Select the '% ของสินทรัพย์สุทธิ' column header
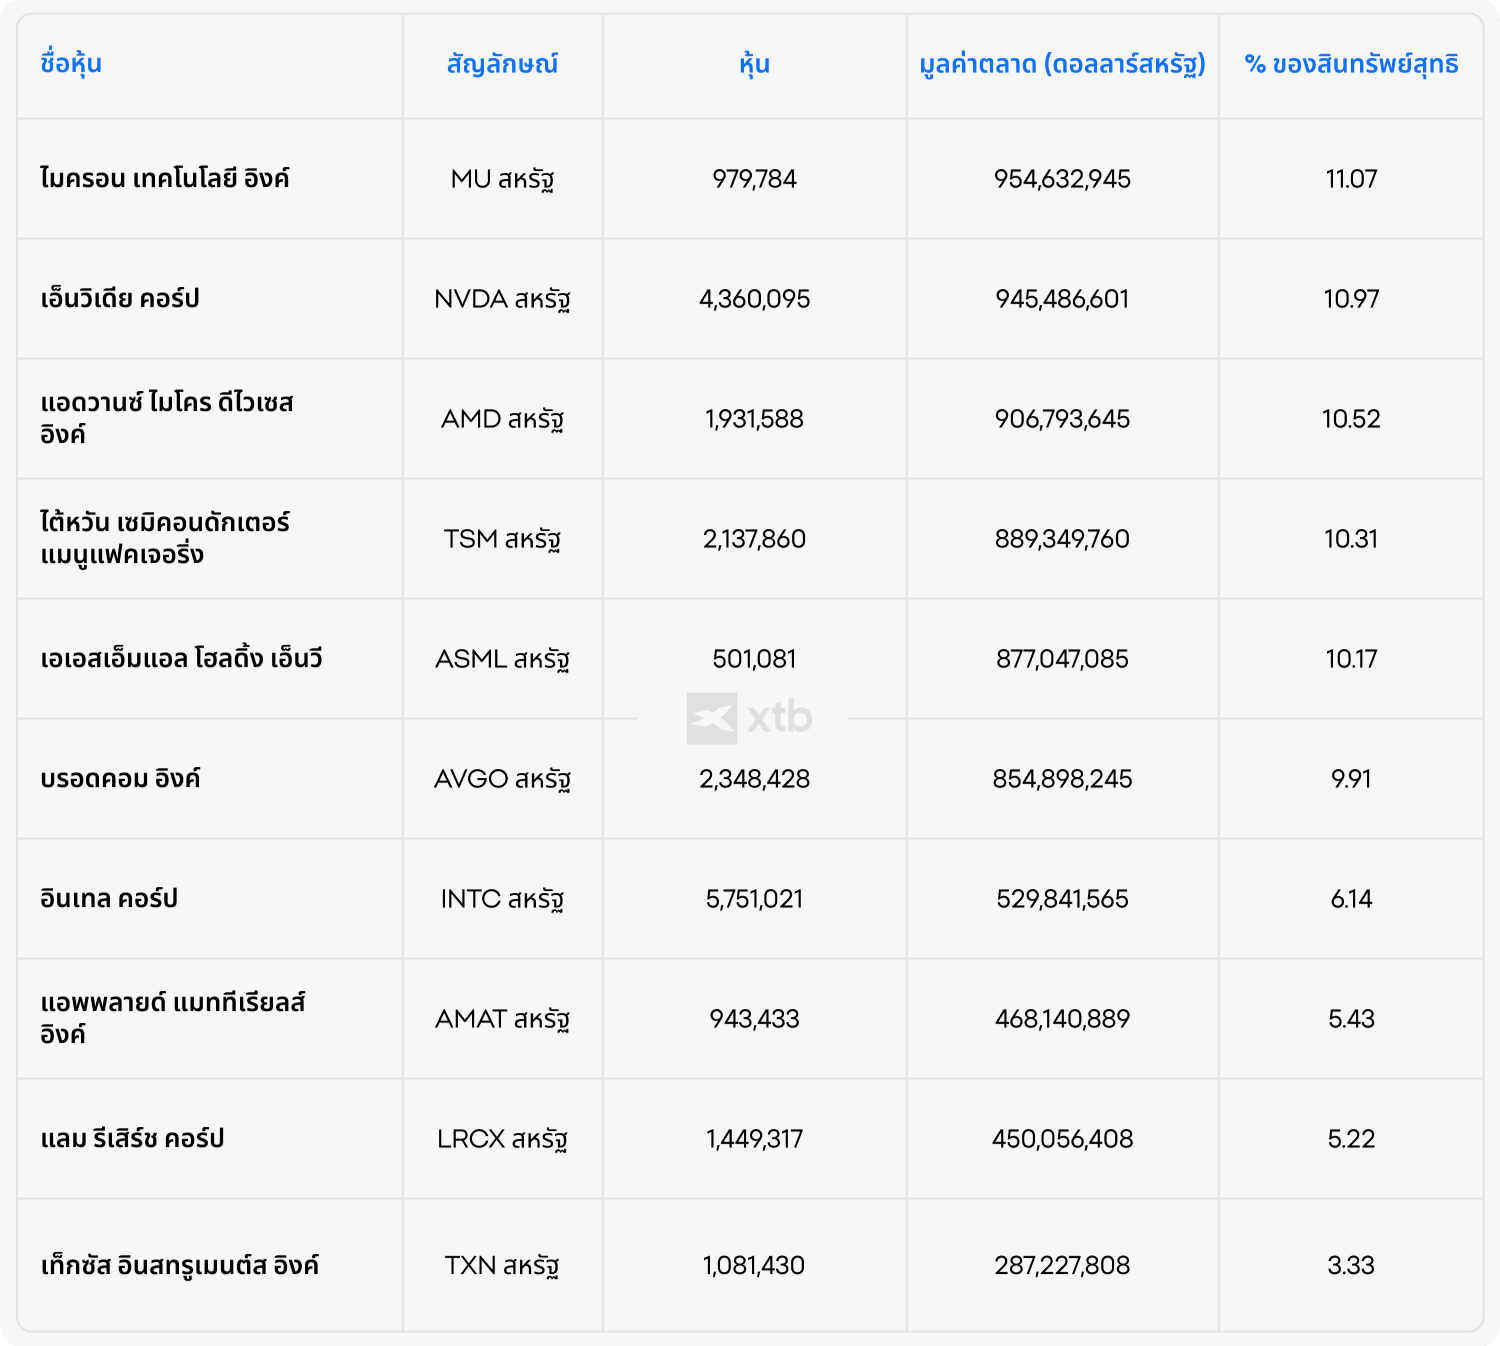Screen dimensions: 1500x1346 (x=1351, y=64)
